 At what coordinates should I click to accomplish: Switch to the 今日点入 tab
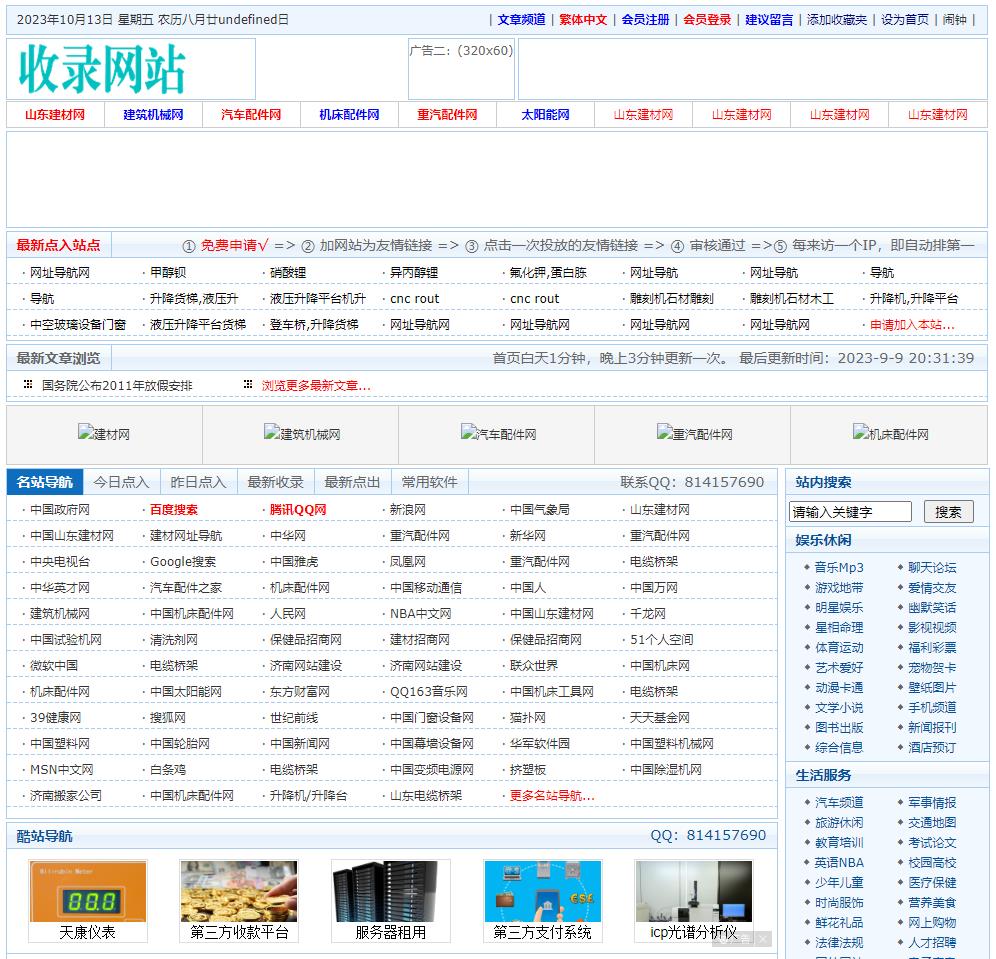(x=121, y=482)
